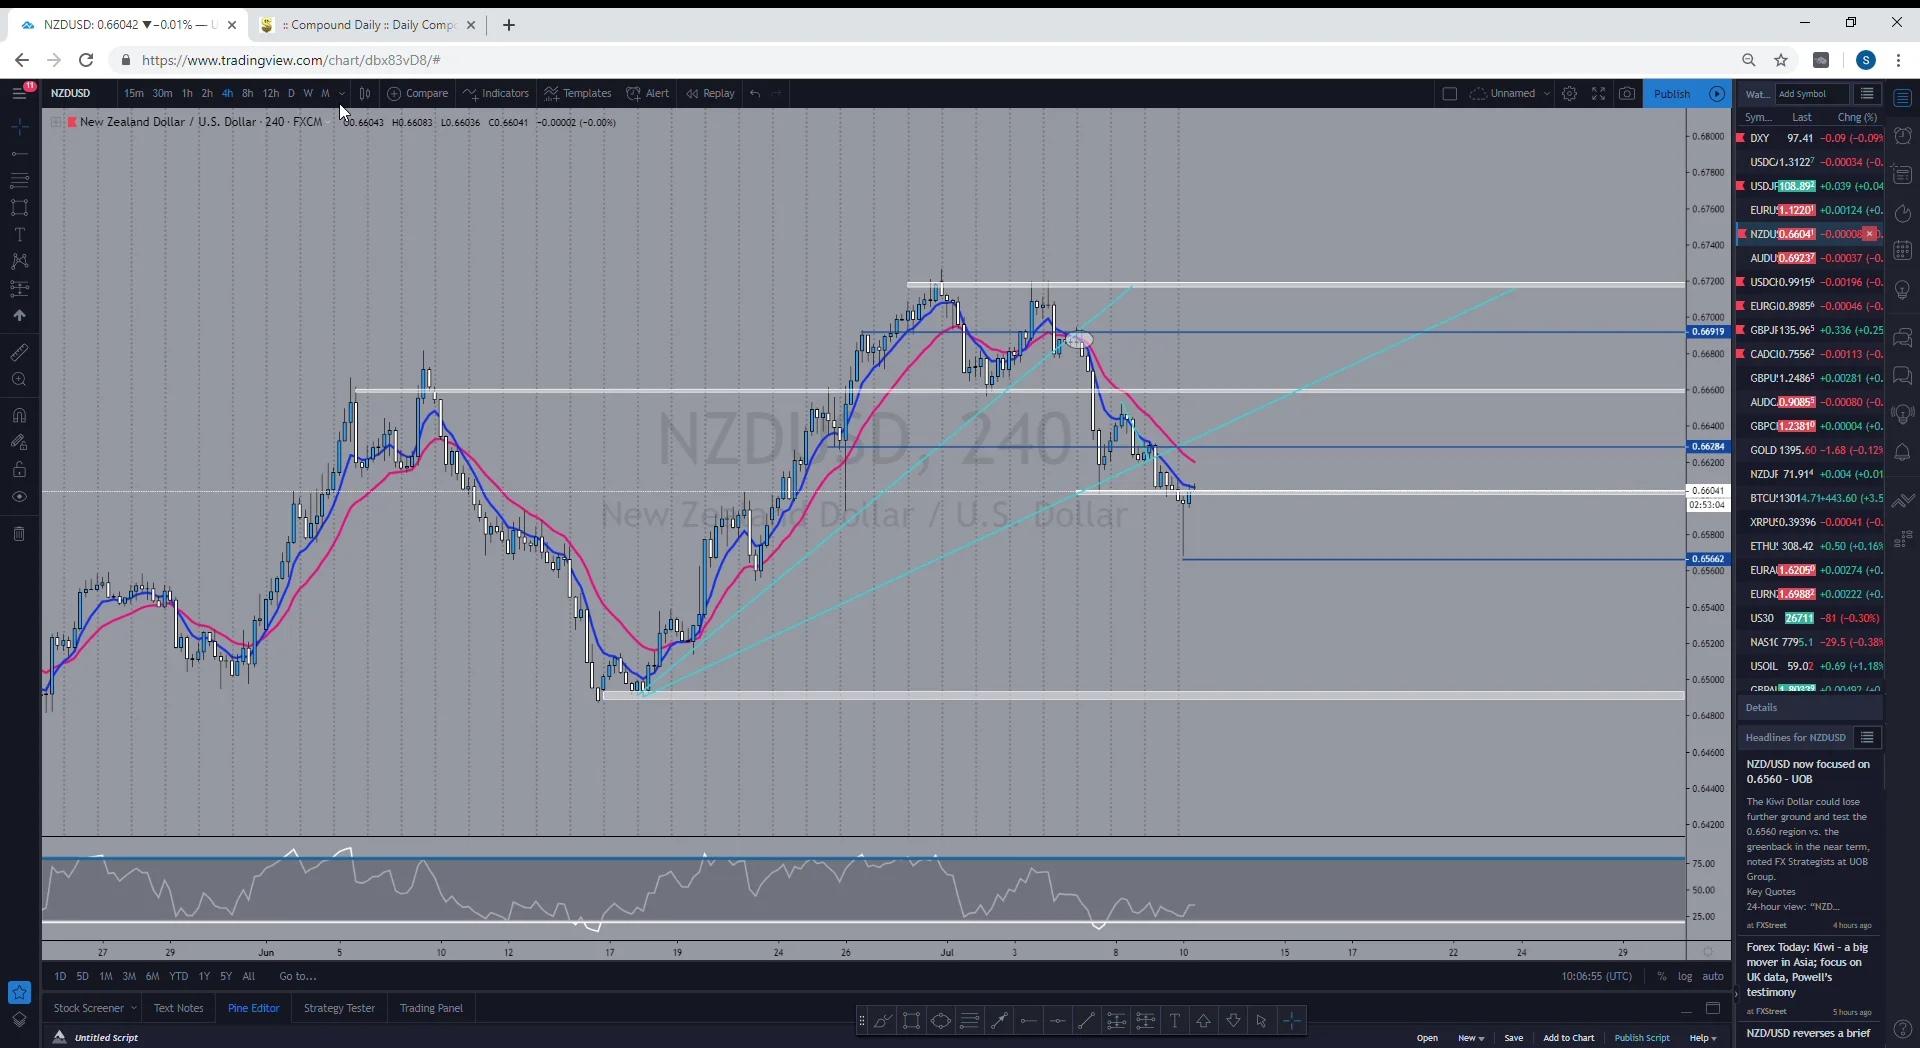Expand the timeframe interval dropdown arrow
Screen dimensions: 1920x1048
click(x=342, y=93)
